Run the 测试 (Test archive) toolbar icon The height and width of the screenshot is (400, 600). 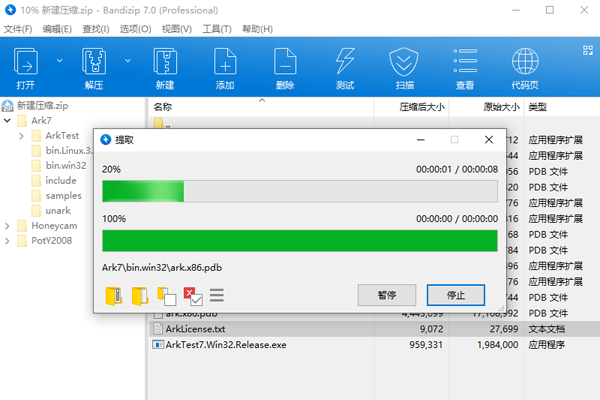click(x=345, y=61)
